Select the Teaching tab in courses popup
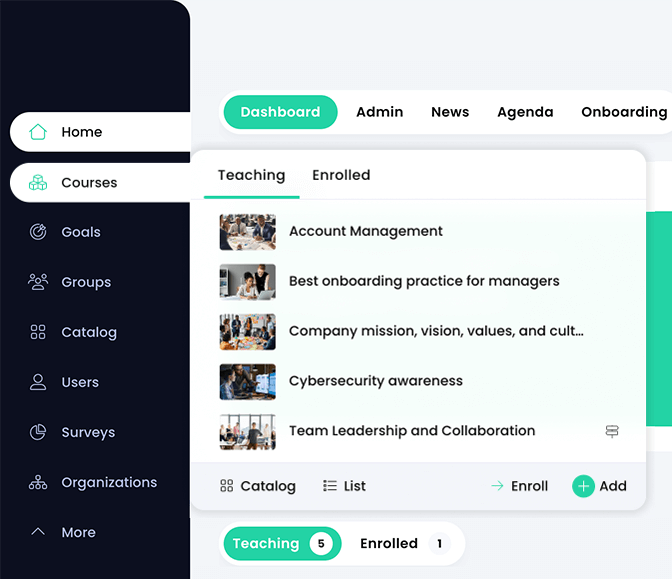The width and height of the screenshot is (672, 579). pyautogui.click(x=252, y=175)
